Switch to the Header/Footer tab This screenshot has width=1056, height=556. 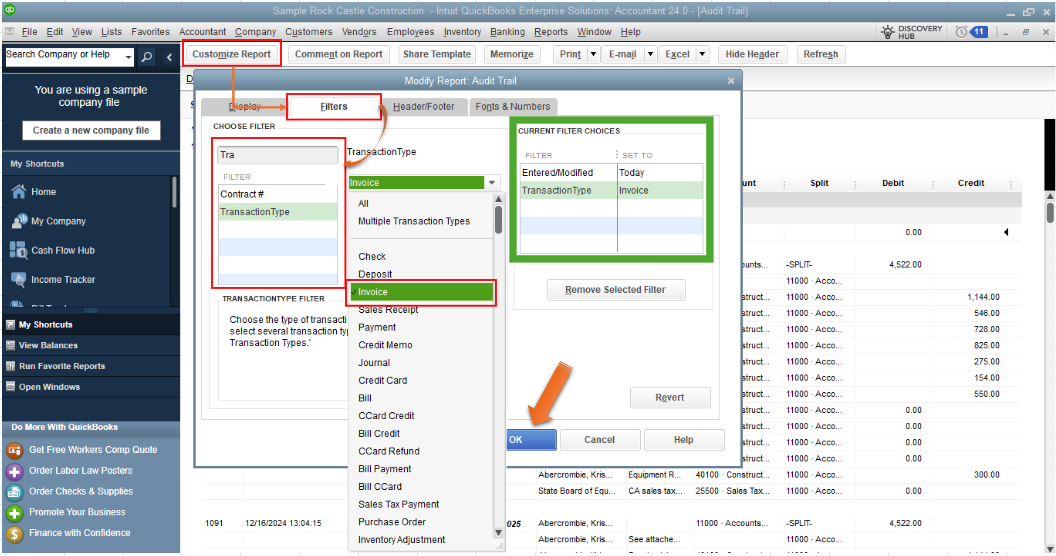tap(424, 106)
